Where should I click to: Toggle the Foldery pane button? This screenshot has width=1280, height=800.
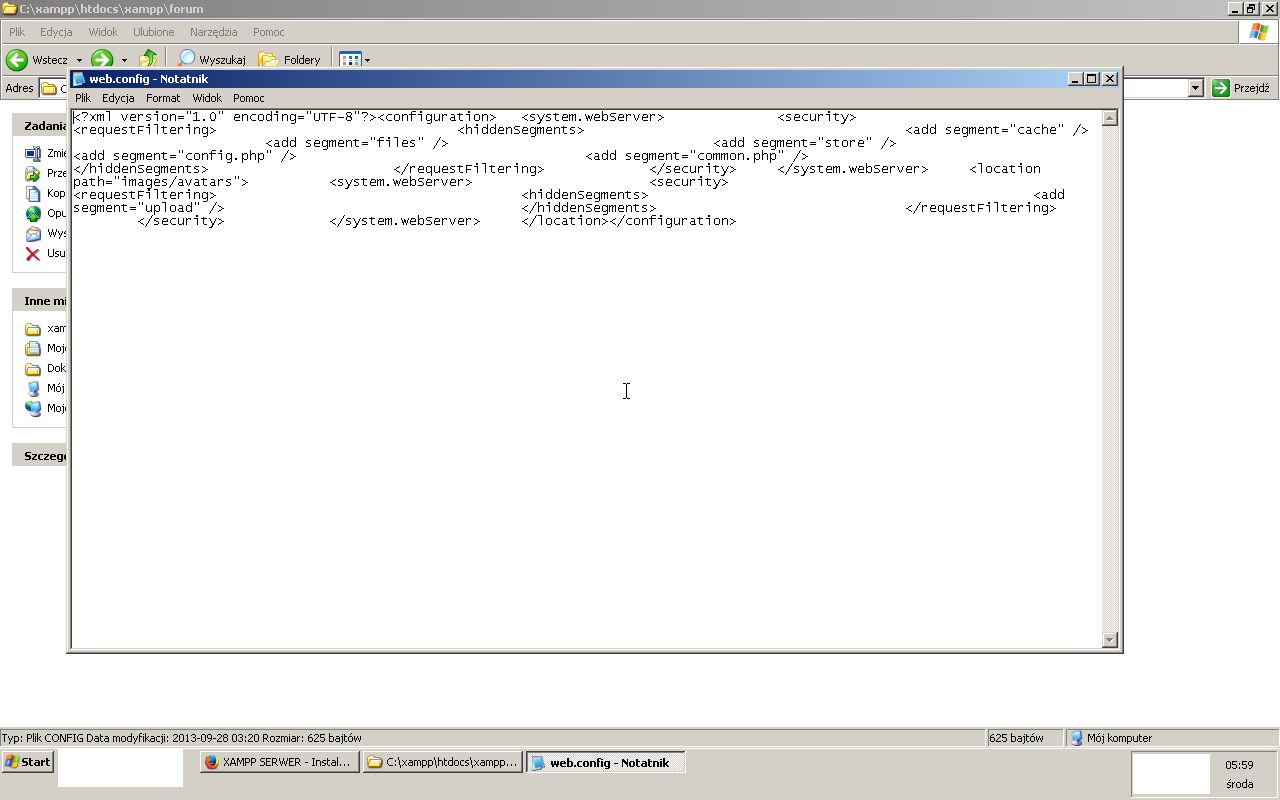click(289, 60)
